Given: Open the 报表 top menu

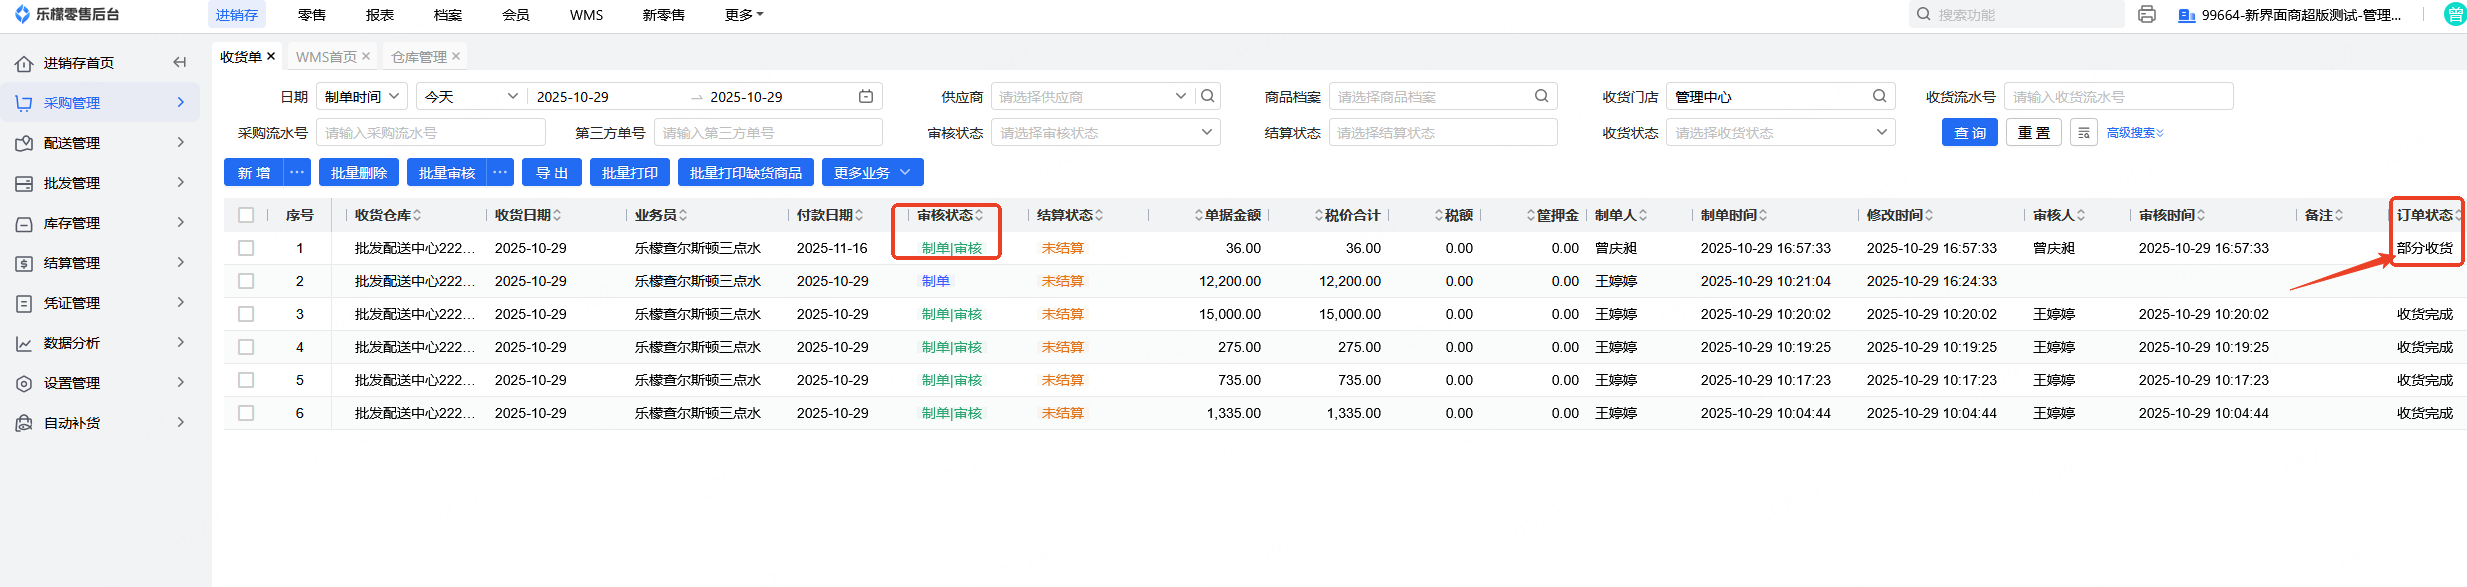Looking at the screenshot, I should point(380,15).
